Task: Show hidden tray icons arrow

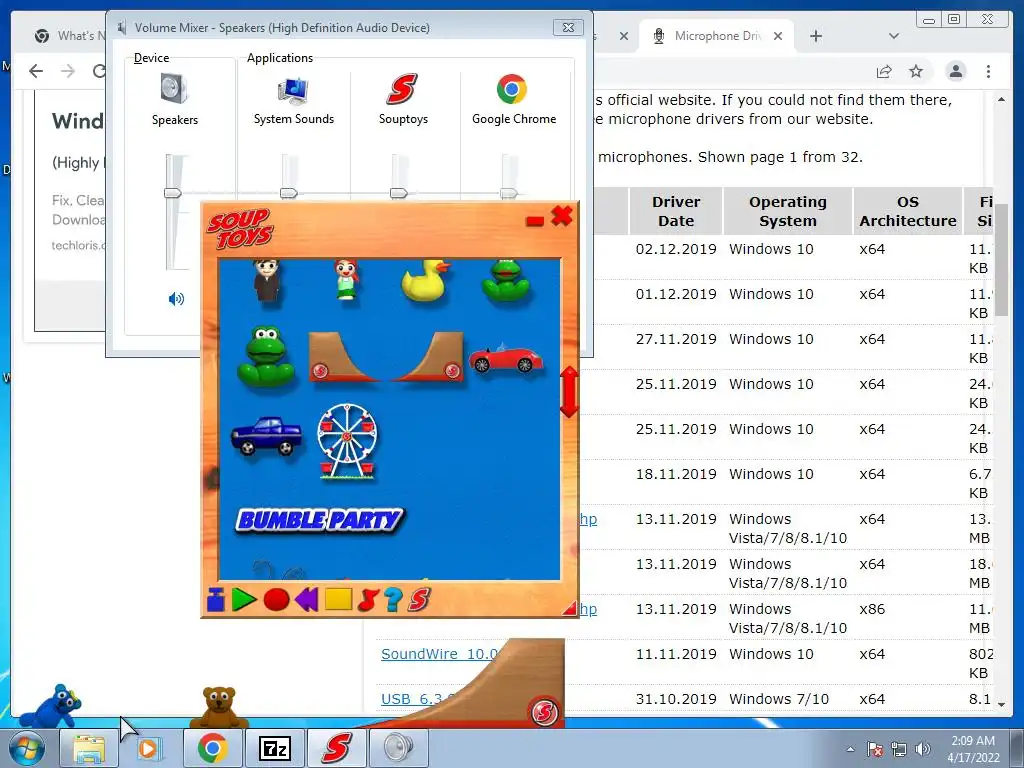Action: (x=850, y=749)
